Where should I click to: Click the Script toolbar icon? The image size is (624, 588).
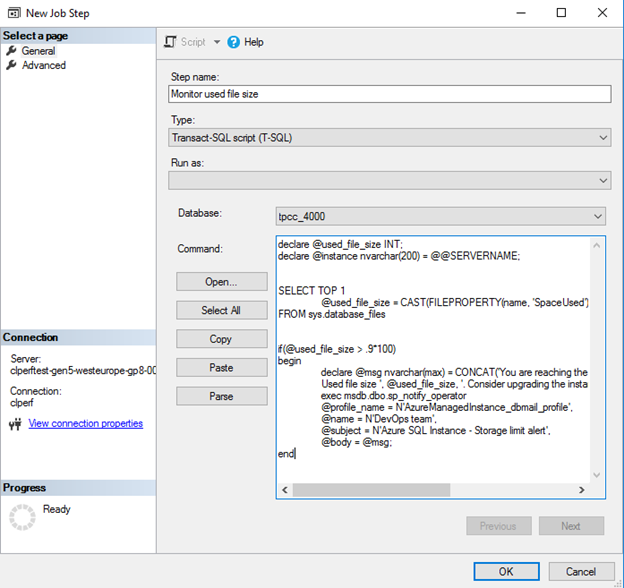point(170,42)
